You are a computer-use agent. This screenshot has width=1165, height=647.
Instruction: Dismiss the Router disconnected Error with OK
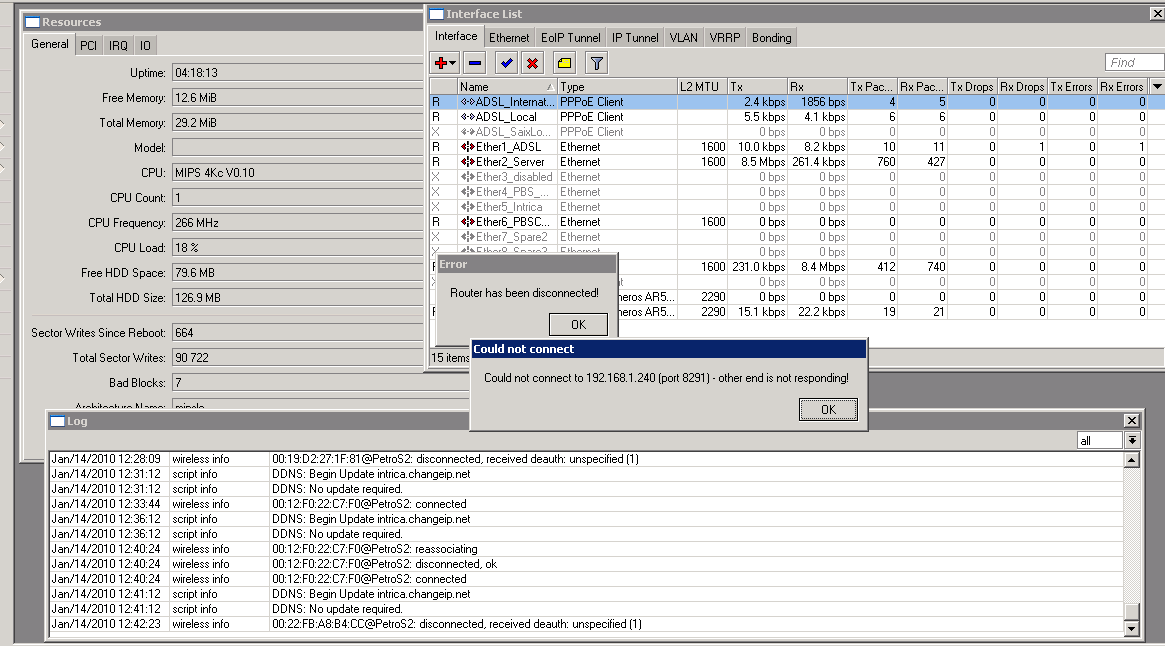(578, 324)
